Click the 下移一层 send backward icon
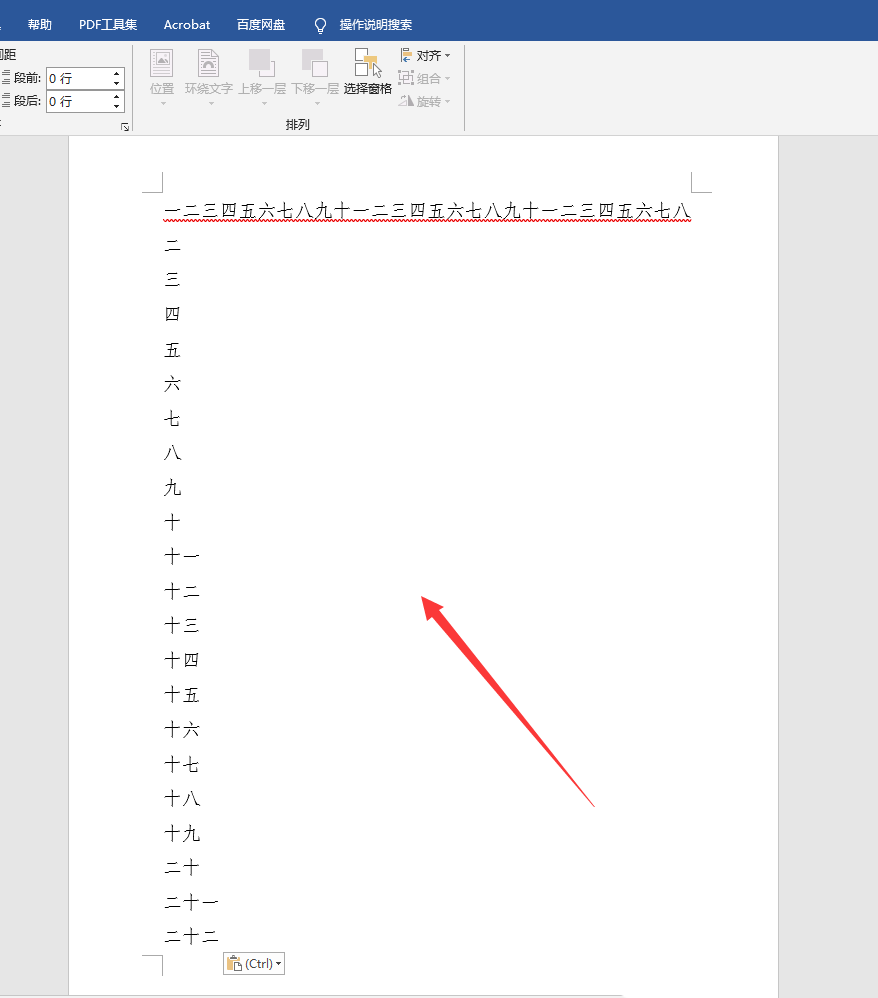This screenshot has height=998, width=878. tap(315, 64)
